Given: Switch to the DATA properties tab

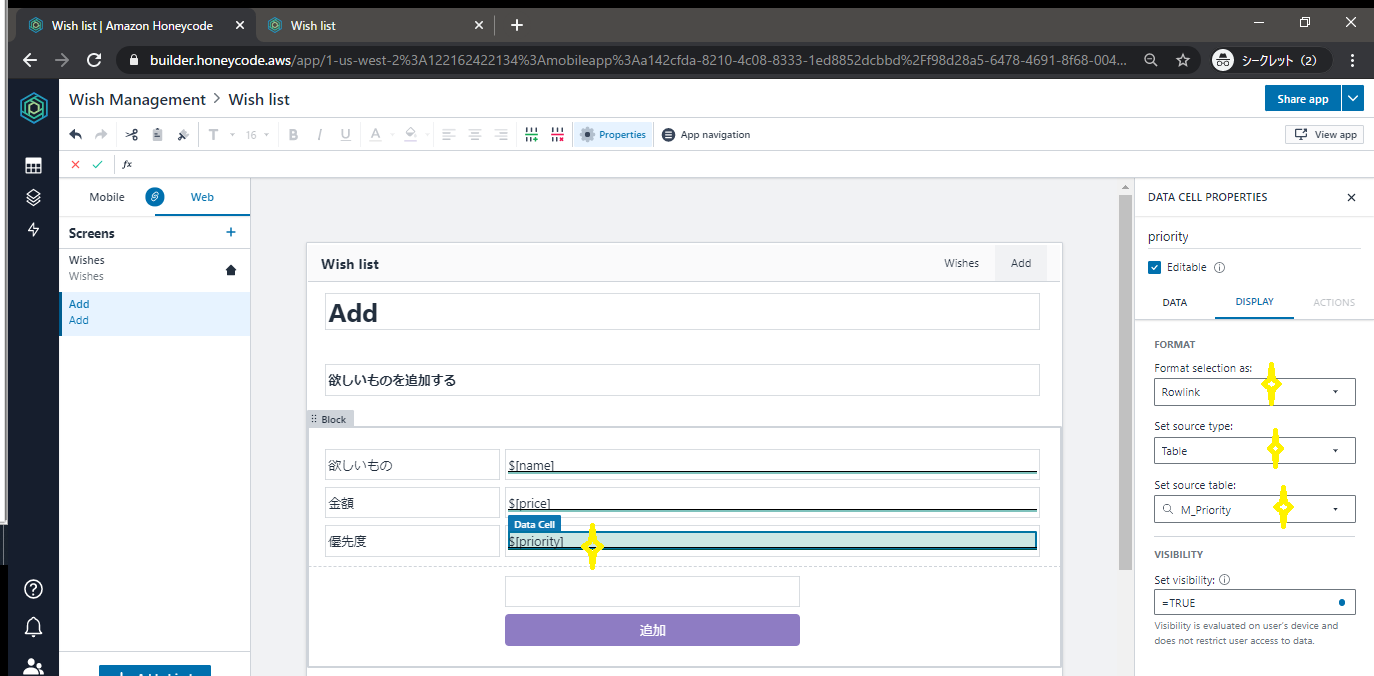Looking at the screenshot, I should pos(1175,302).
